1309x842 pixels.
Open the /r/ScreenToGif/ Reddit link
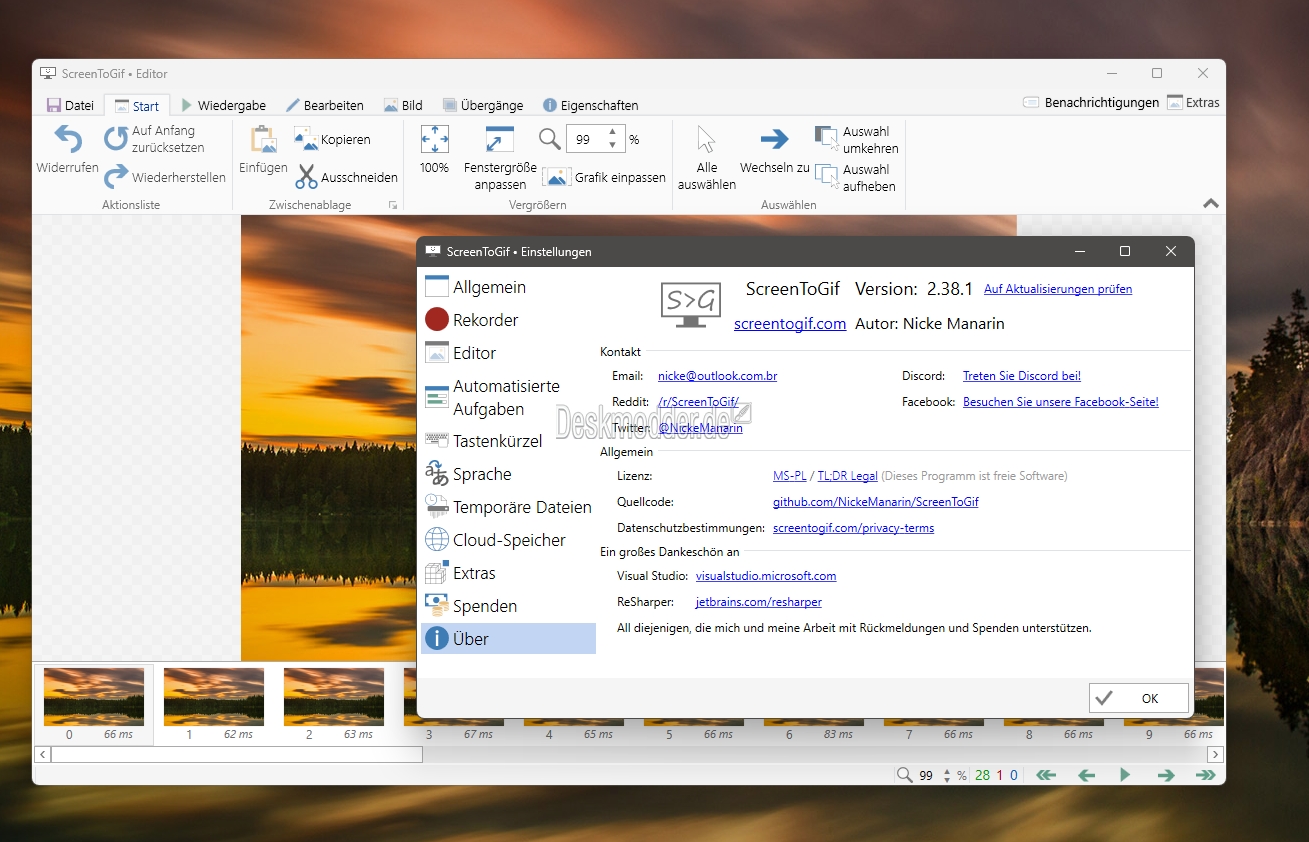point(698,402)
